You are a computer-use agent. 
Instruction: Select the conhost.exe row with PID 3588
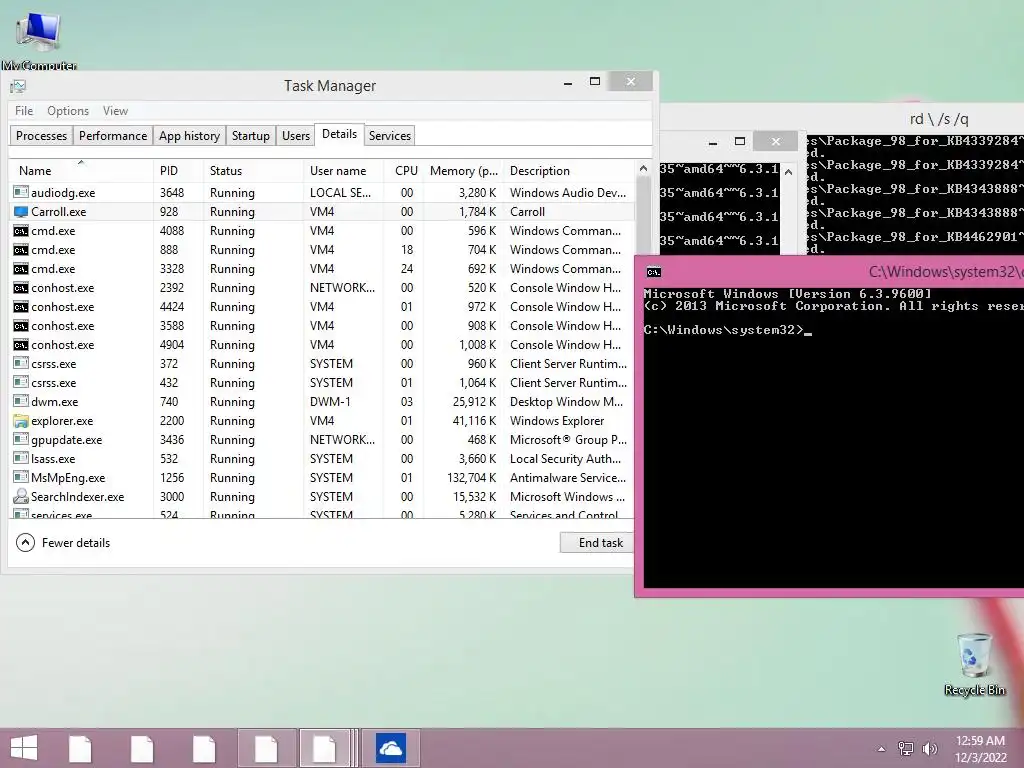tap(321, 325)
